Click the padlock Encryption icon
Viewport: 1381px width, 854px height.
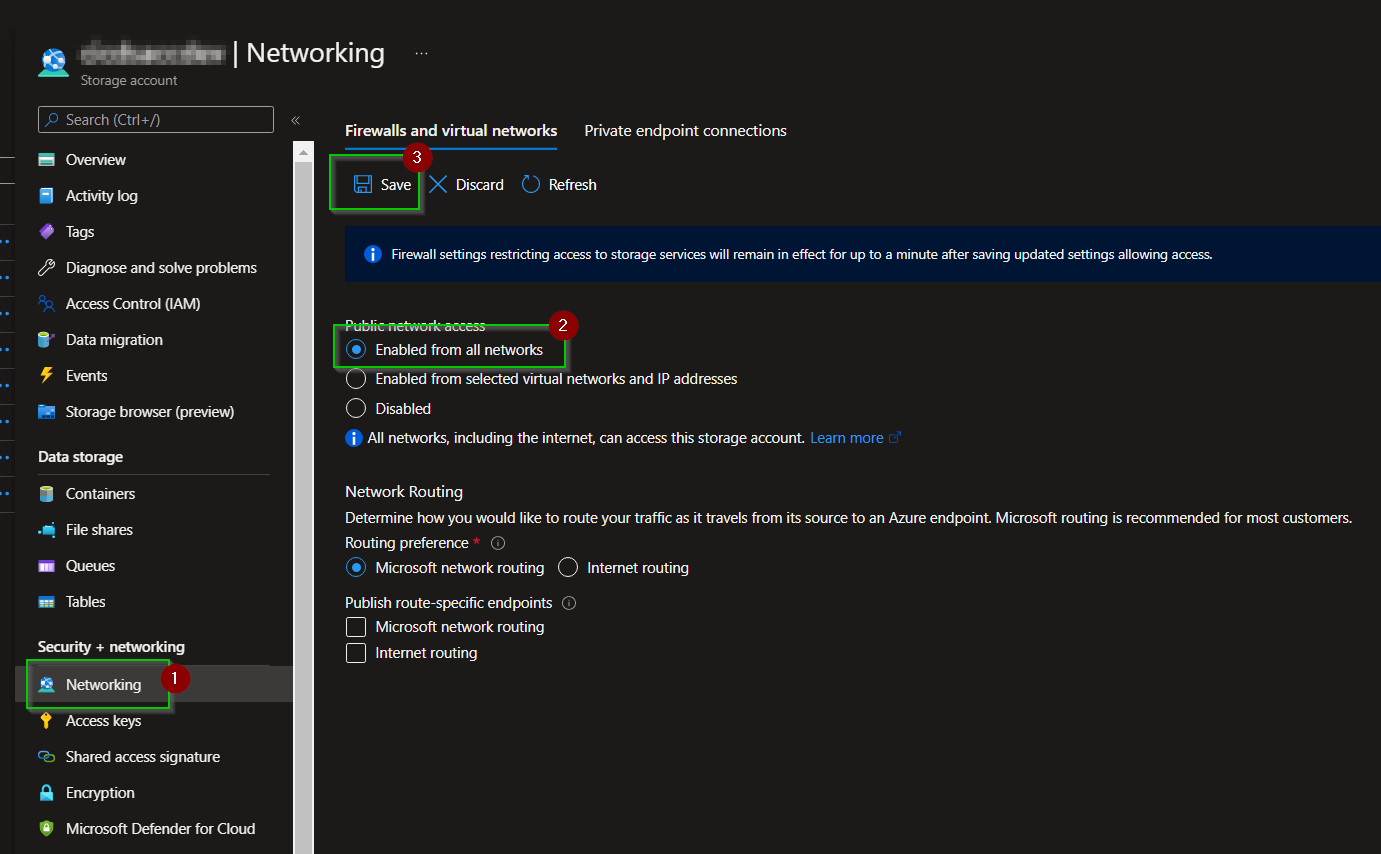[x=46, y=793]
